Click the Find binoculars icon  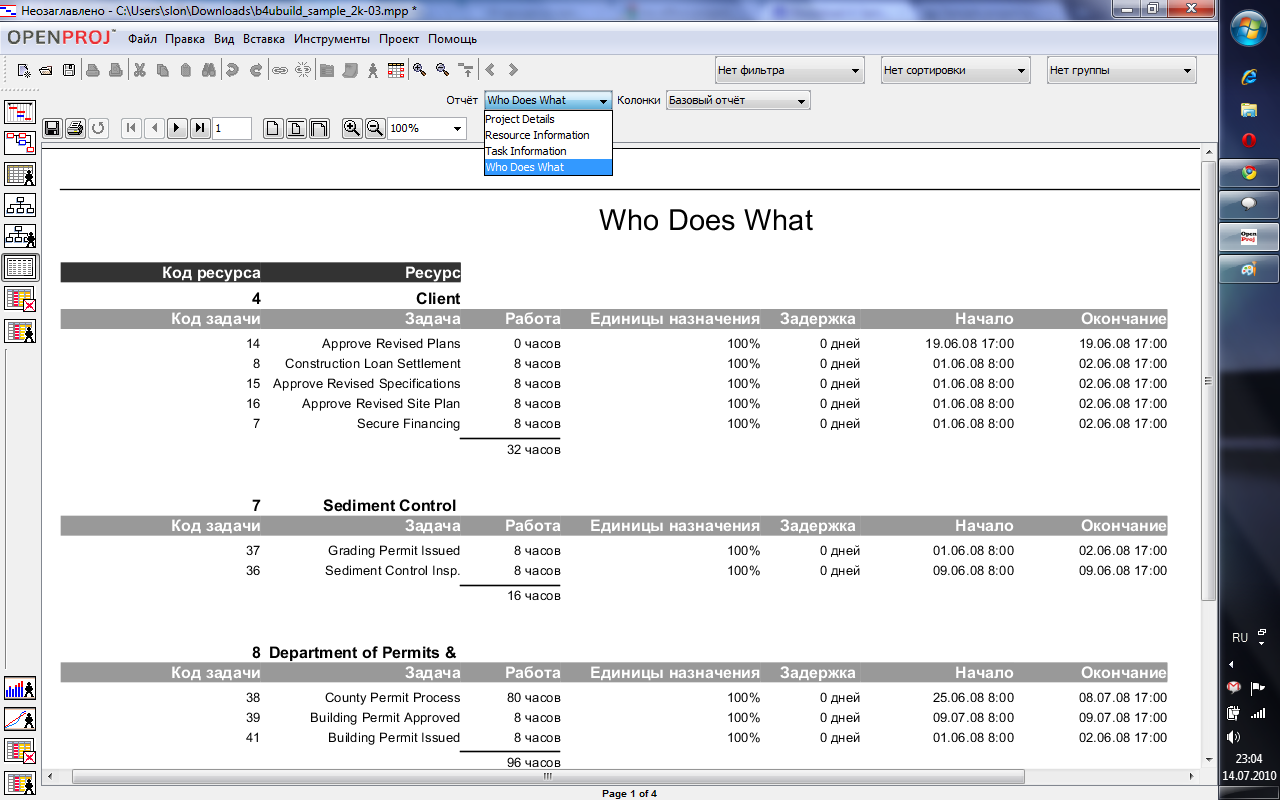pyautogui.click(x=209, y=70)
